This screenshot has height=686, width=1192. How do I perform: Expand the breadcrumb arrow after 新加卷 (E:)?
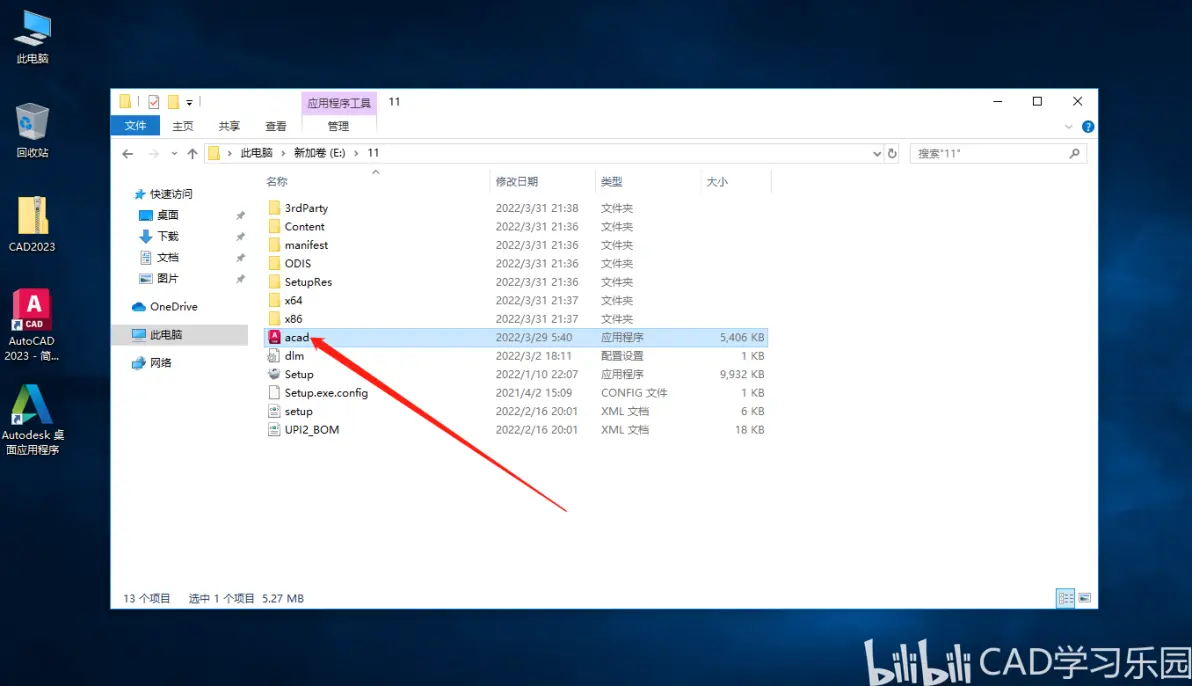pyautogui.click(x=356, y=154)
